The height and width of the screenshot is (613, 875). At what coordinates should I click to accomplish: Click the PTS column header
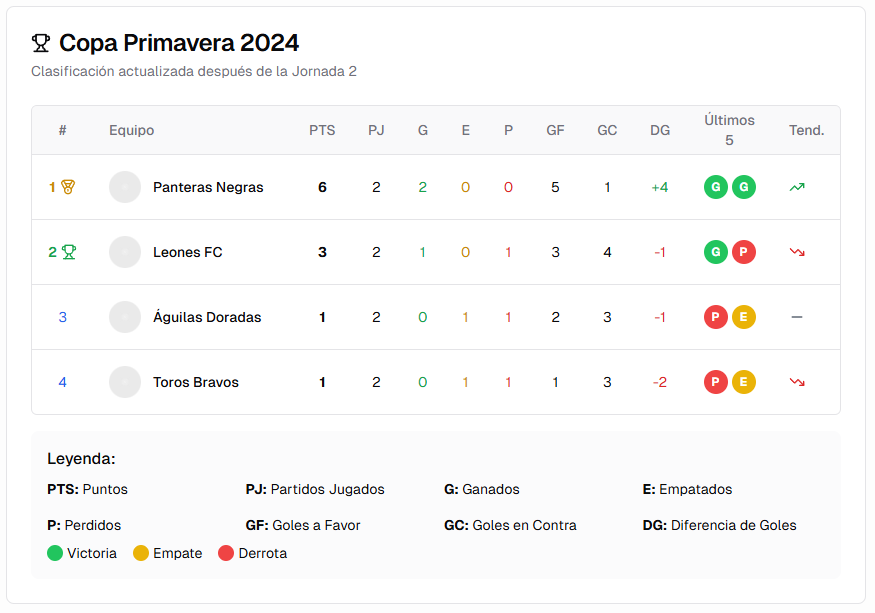[x=322, y=130]
